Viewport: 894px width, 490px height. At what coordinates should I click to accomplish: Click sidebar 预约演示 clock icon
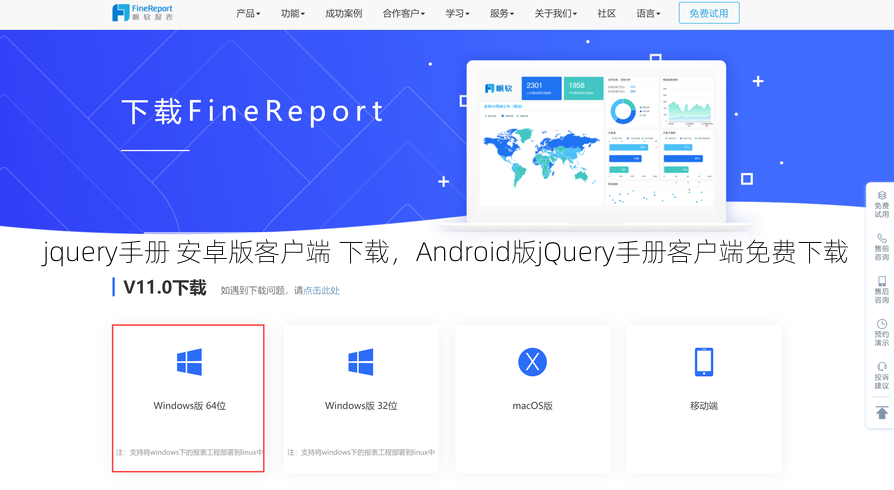click(881, 324)
